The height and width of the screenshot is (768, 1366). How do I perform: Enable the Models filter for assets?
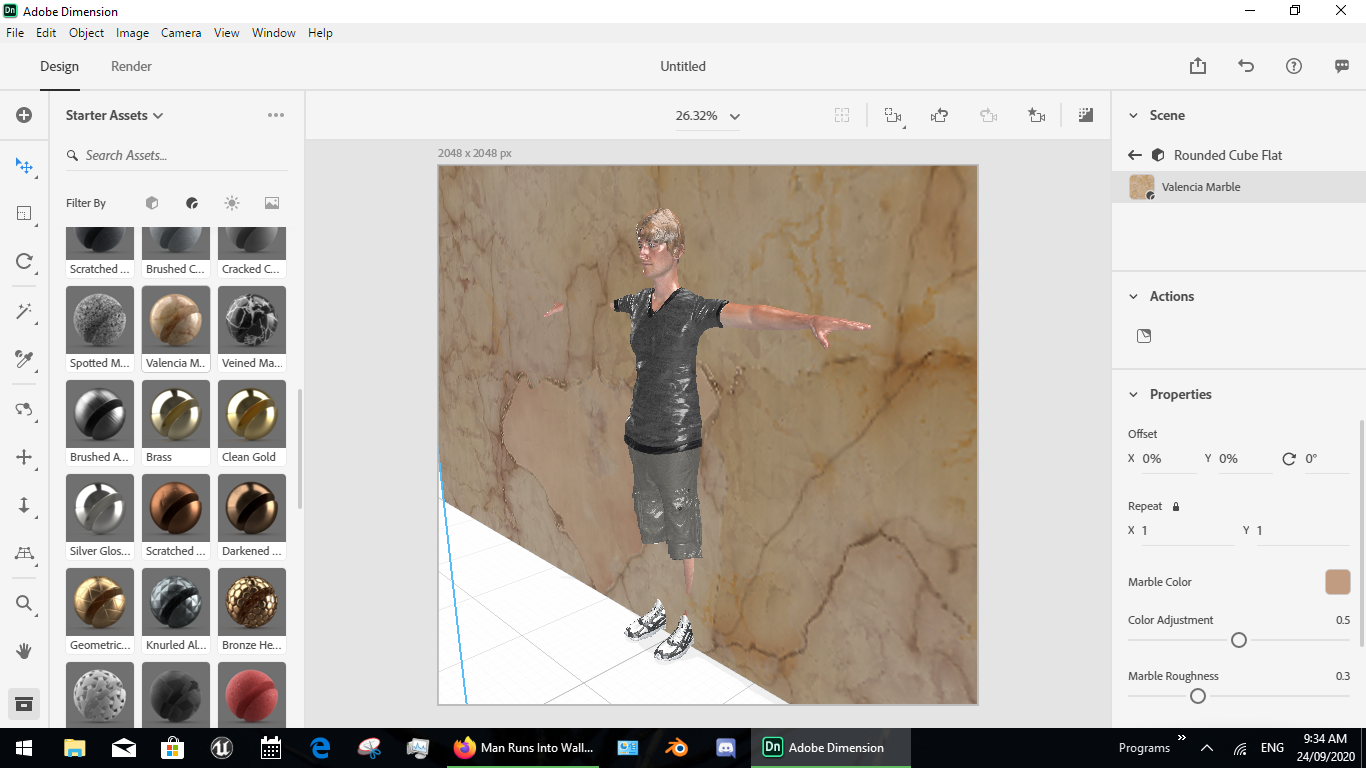(151, 203)
